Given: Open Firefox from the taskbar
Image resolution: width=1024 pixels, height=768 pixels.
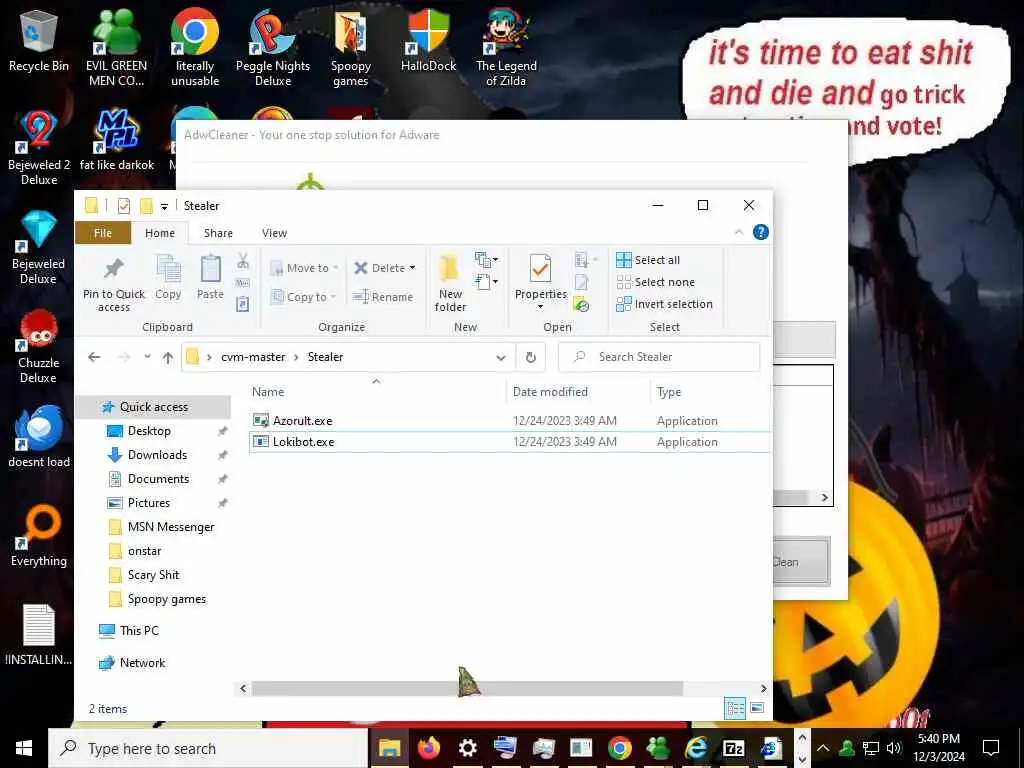Looking at the screenshot, I should coord(428,748).
